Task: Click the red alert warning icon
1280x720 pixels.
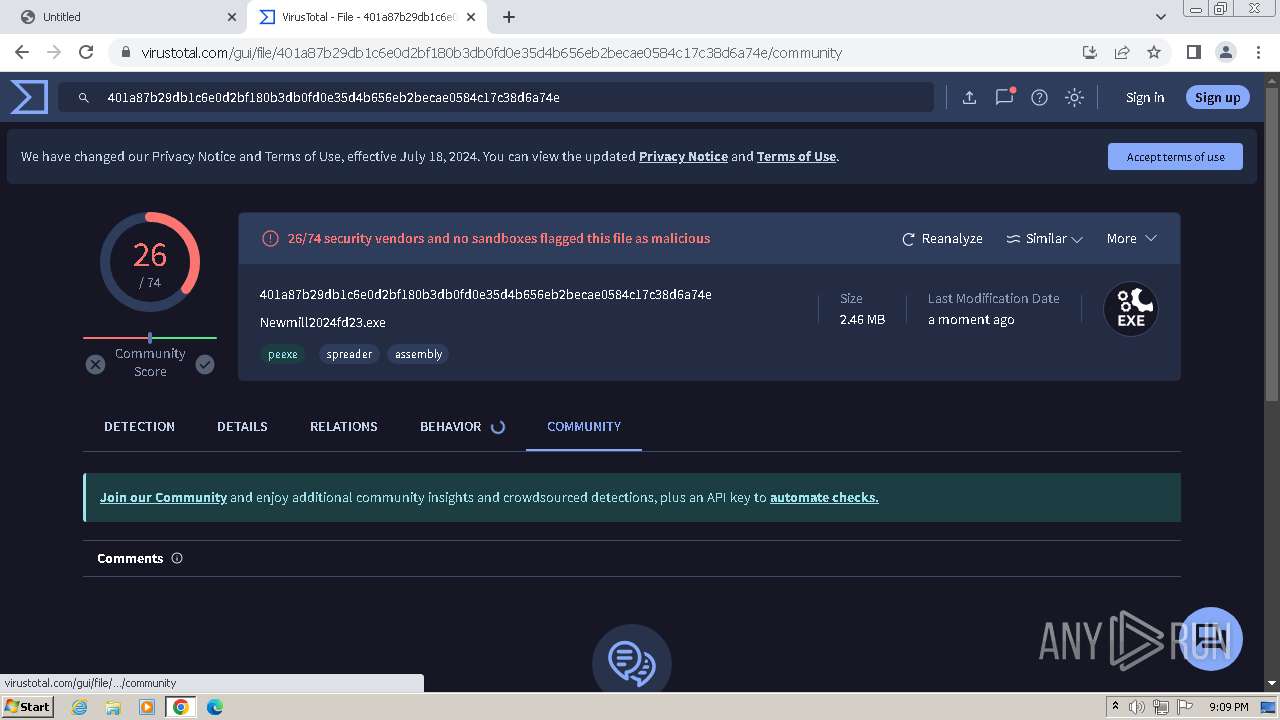Action: [270, 238]
